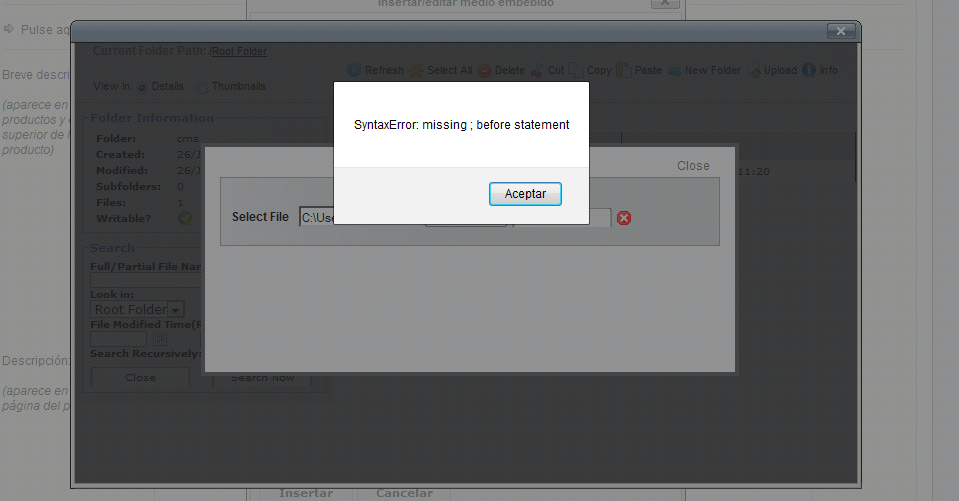Click the Close button in the Search panel
The image size is (959, 501).
click(x=140, y=377)
